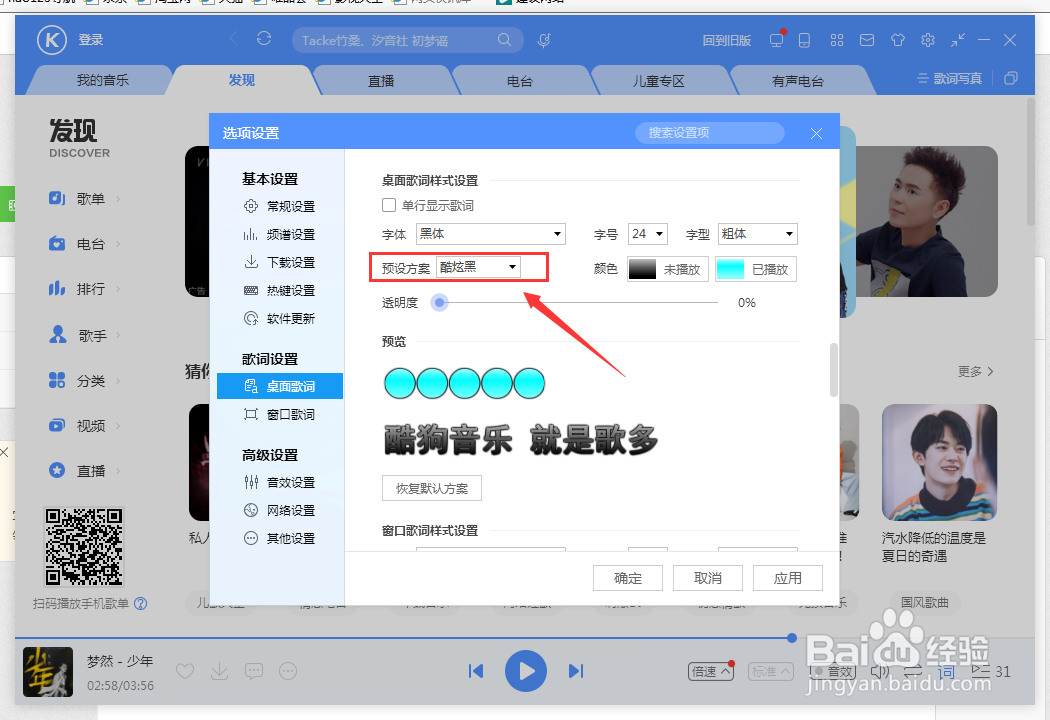1050x720 pixels.
Task: Open more options ellipsis in player bar
Action: (x=288, y=670)
